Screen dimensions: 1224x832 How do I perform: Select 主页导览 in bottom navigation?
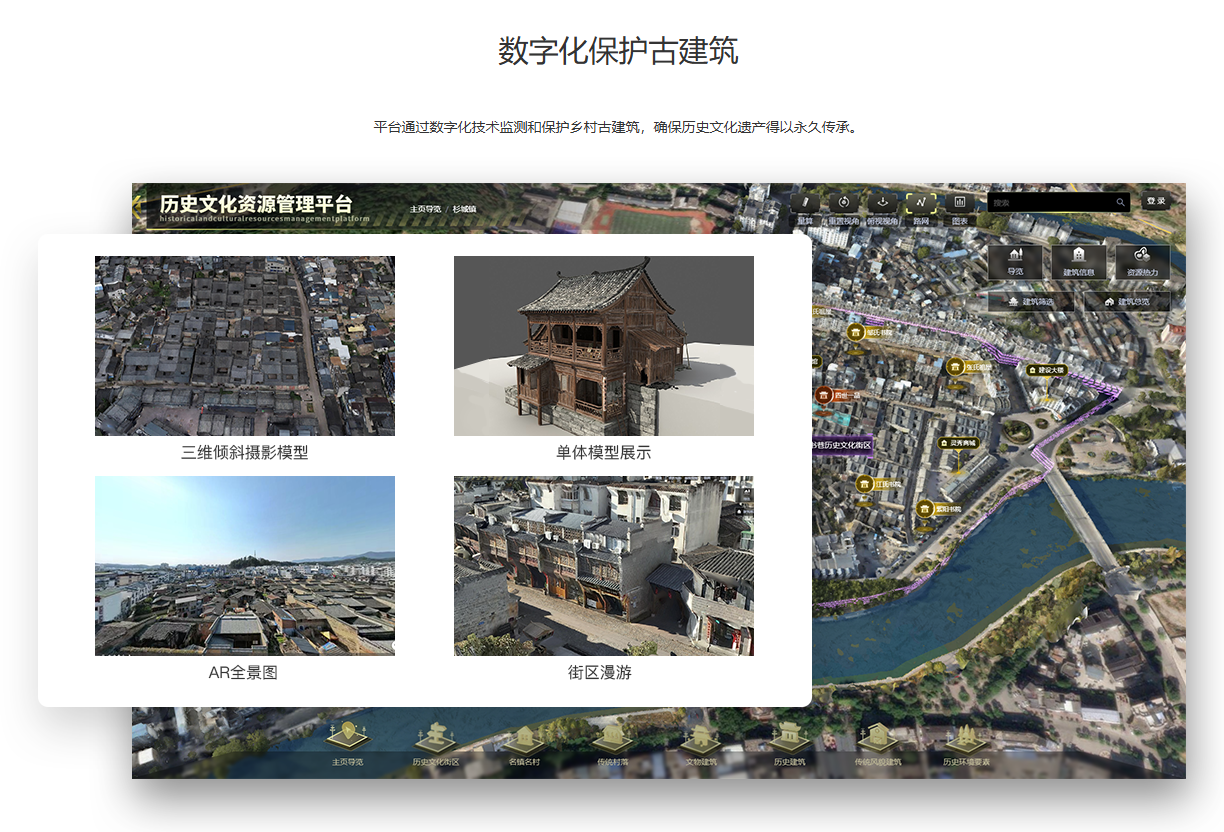(347, 742)
